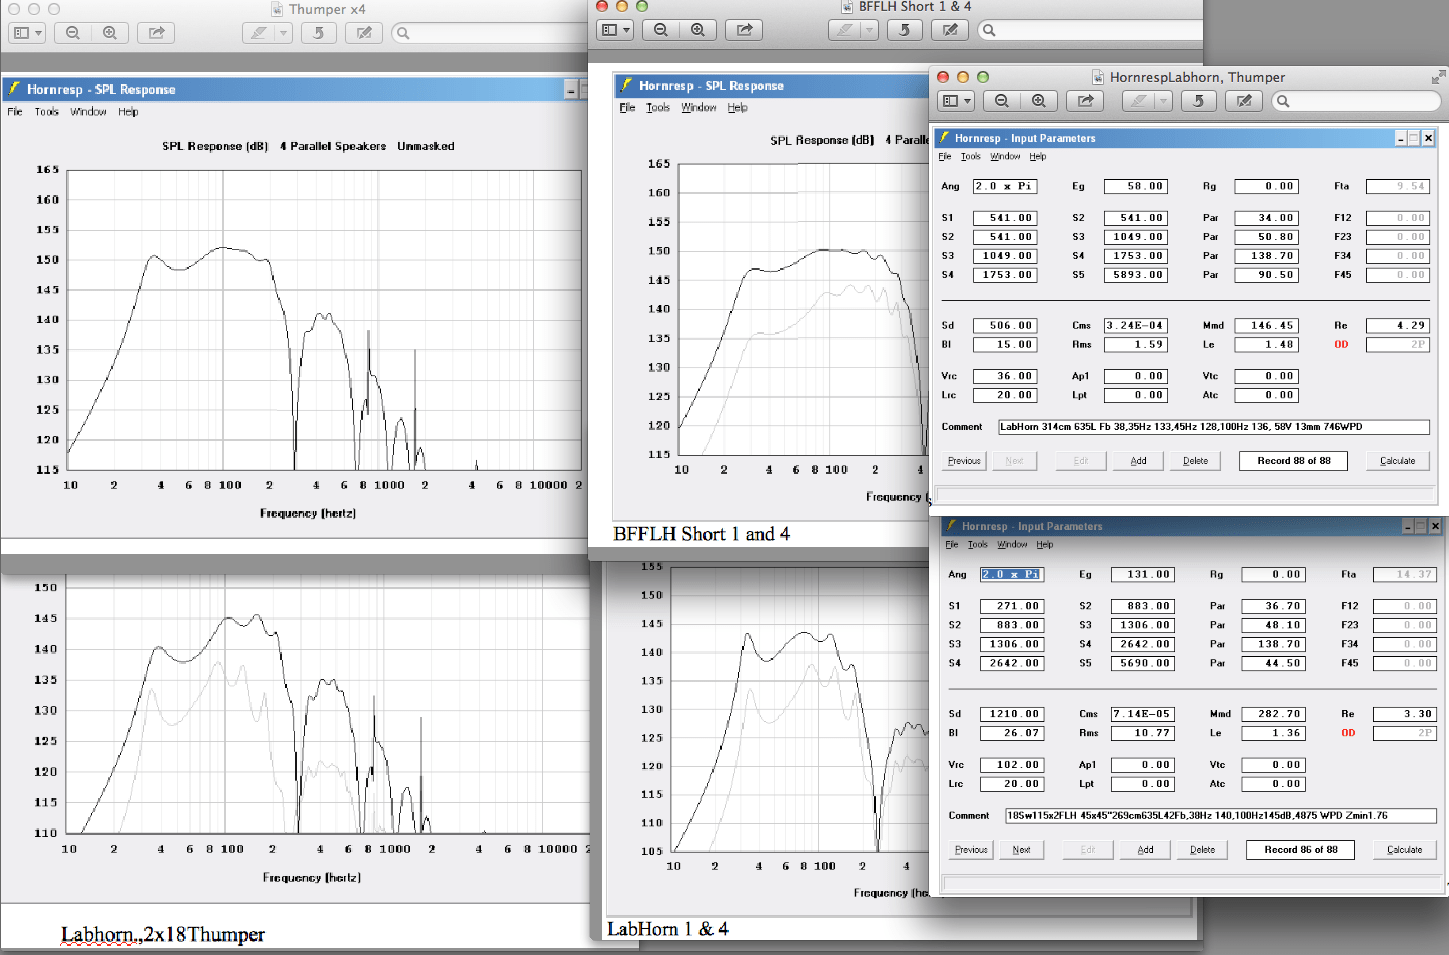Click Eg field showing 58.00
The height and width of the screenshot is (955, 1449).
[x=1135, y=186]
